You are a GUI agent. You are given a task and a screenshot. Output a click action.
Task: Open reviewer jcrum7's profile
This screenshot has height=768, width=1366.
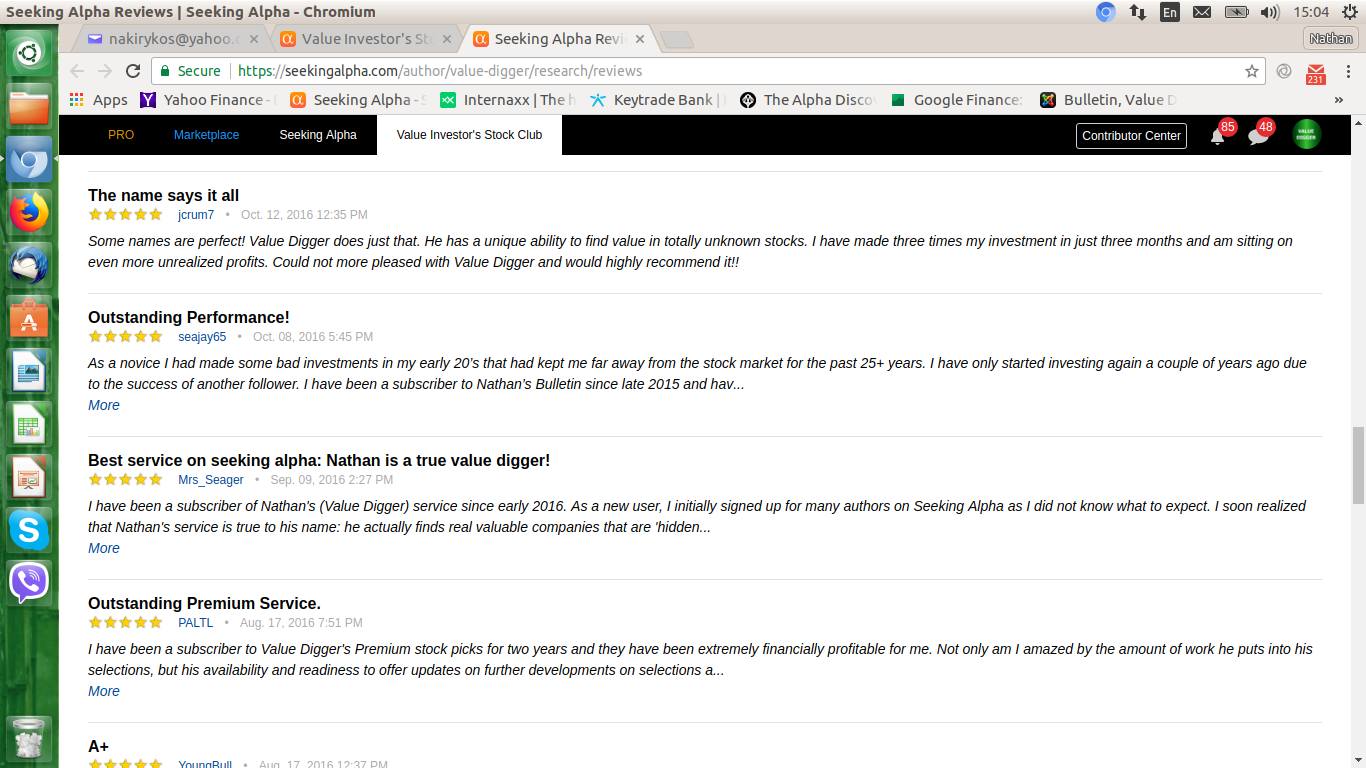(x=196, y=215)
